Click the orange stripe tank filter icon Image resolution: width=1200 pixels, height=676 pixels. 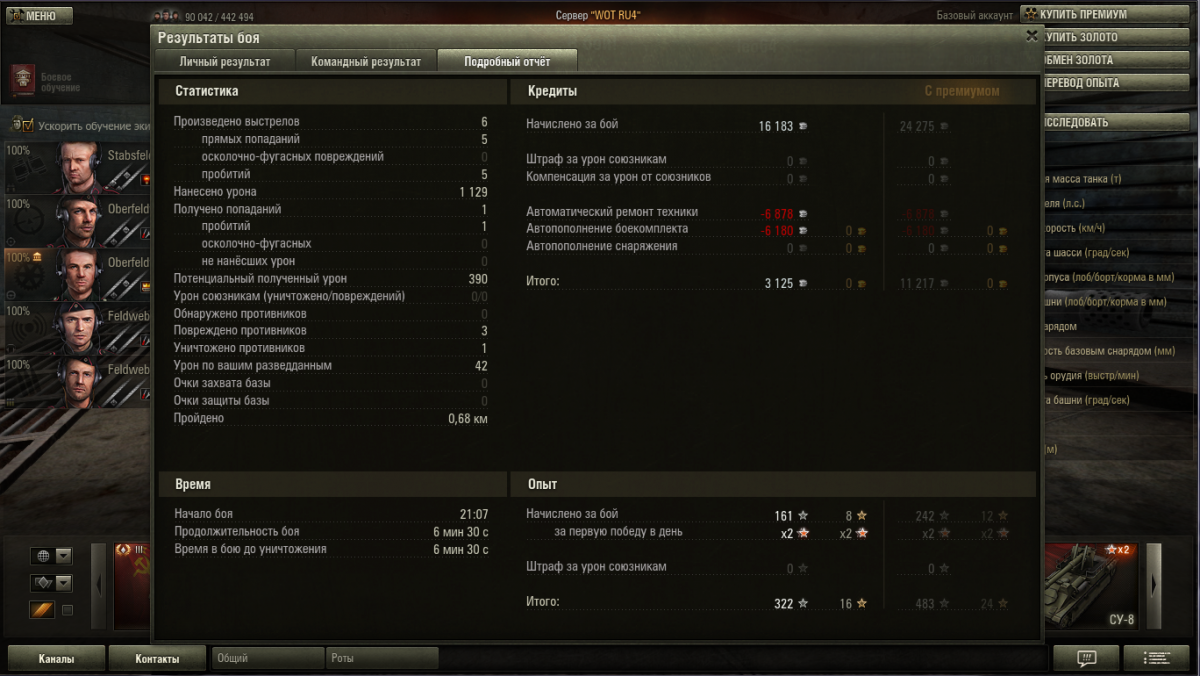[42, 610]
